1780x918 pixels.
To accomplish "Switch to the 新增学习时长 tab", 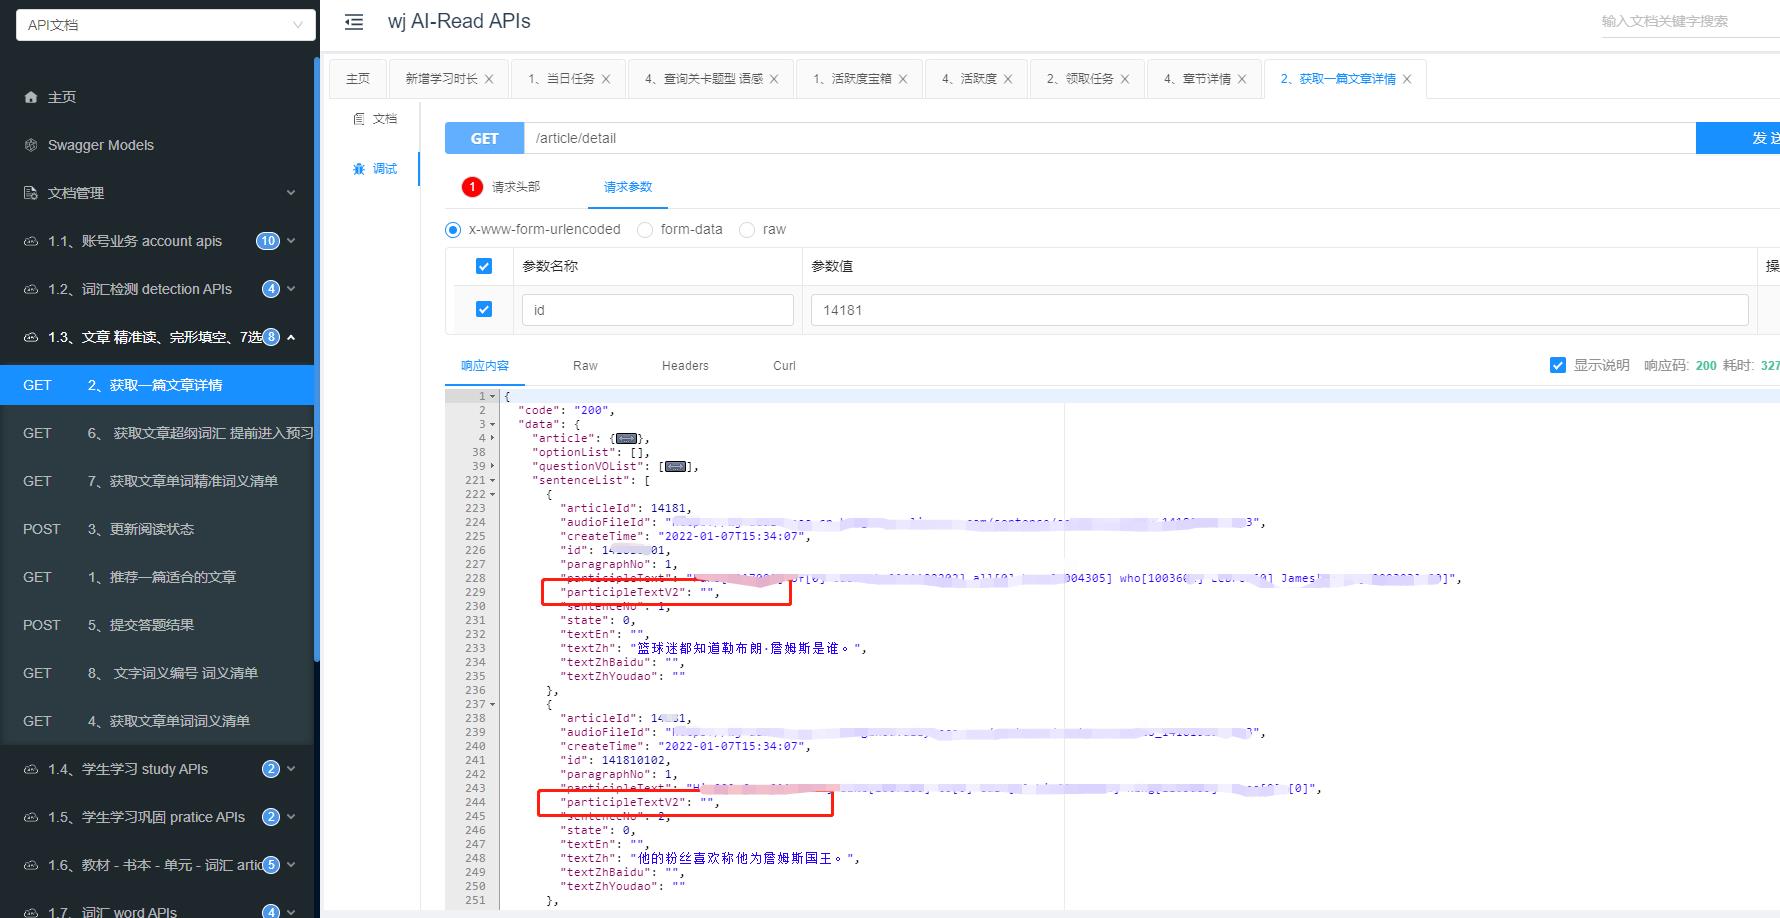I will pyautogui.click(x=441, y=79).
